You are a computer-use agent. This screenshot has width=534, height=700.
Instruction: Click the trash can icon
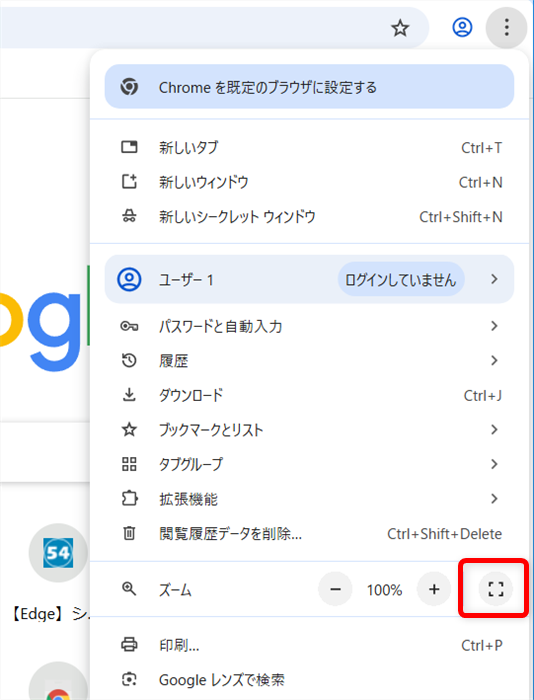pos(129,533)
